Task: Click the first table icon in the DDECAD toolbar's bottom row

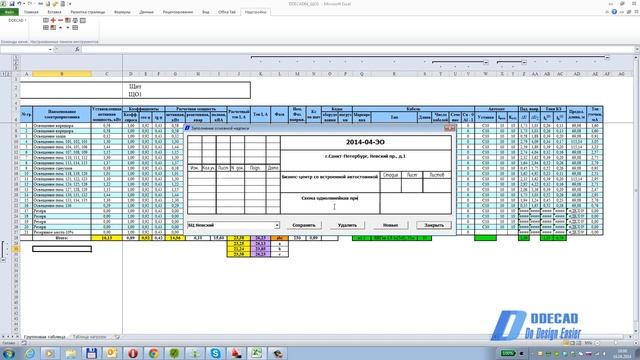Action: [x=46, y=28]
